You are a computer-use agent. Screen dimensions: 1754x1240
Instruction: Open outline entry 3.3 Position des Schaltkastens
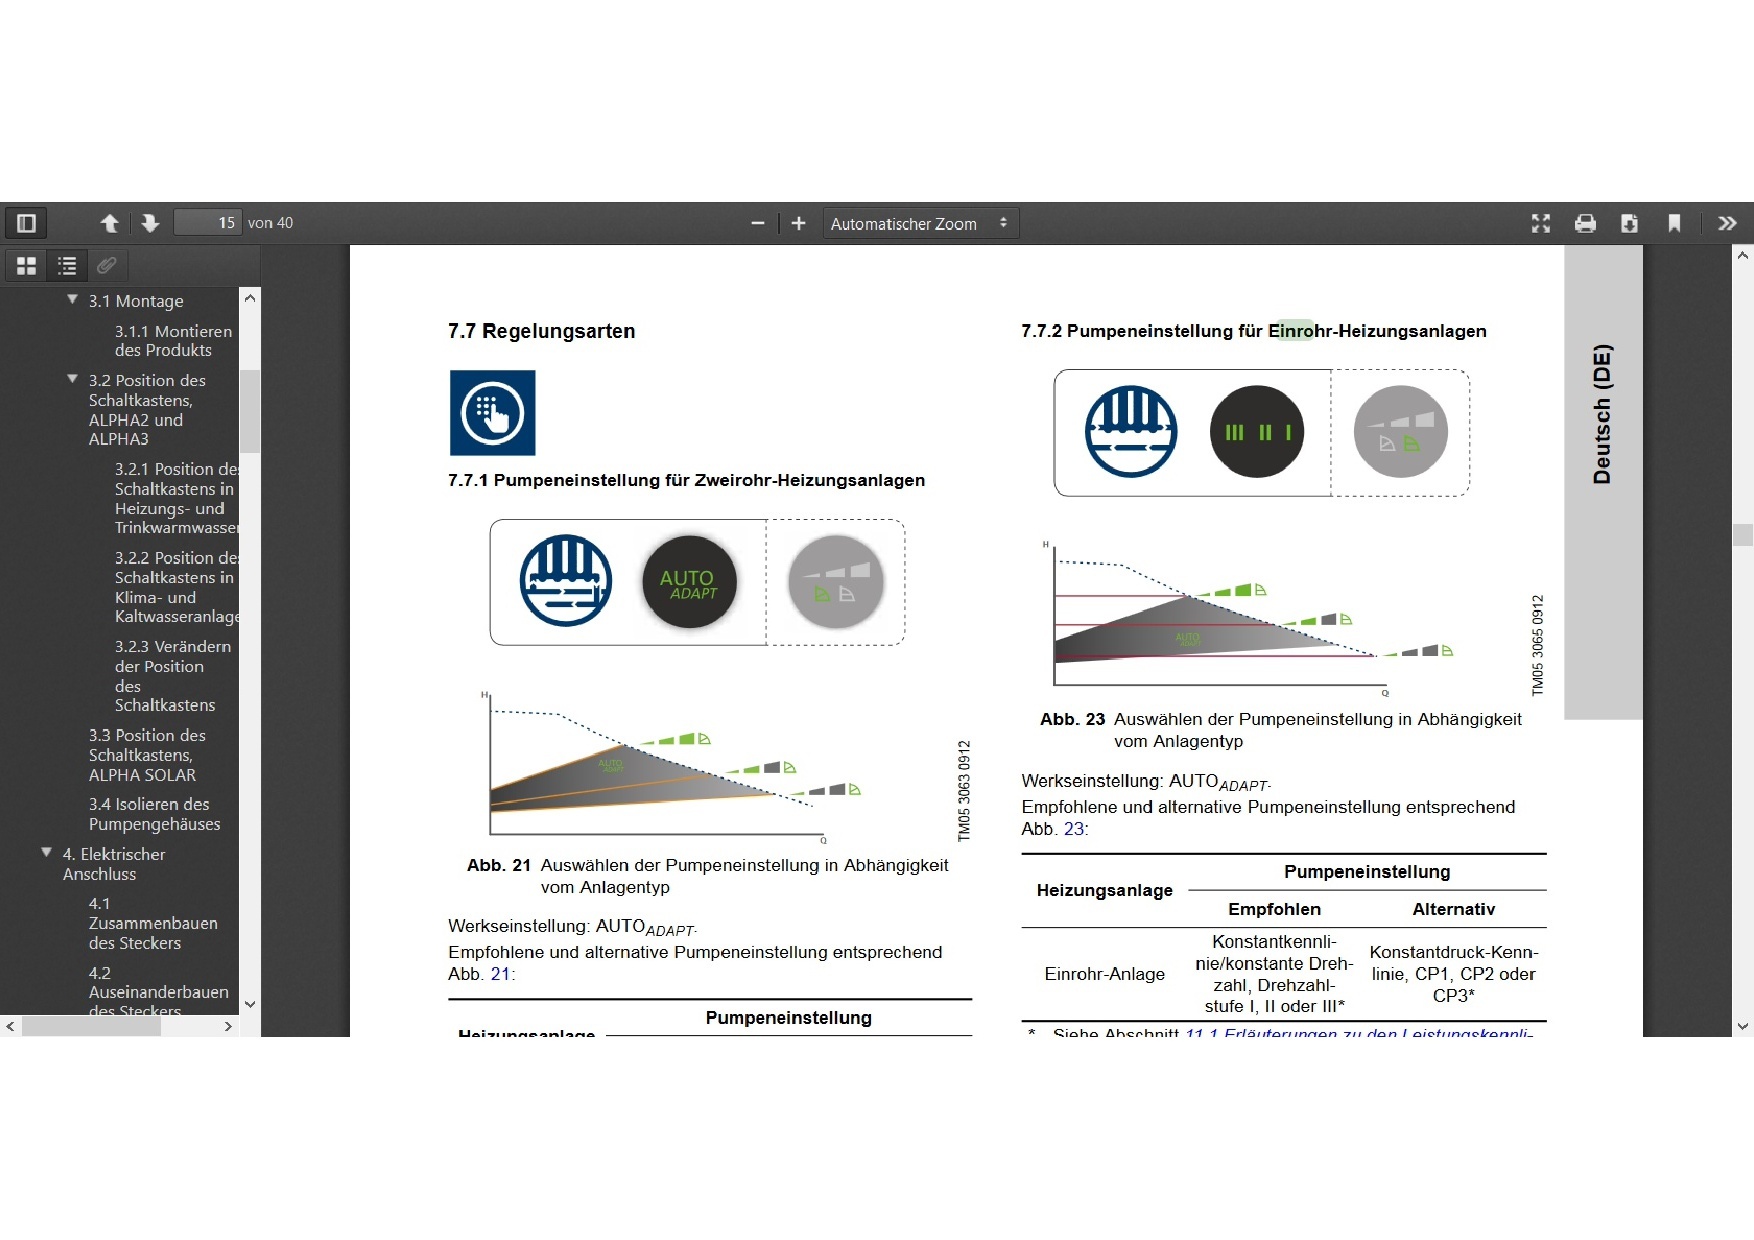[147, 755]
